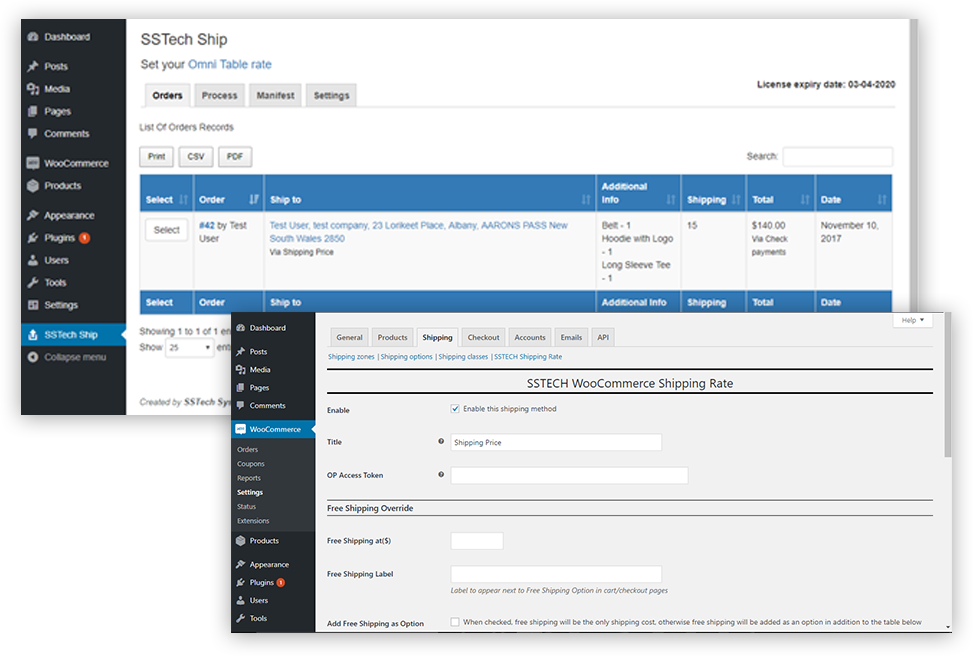Sort table by Shipping column header

pos(713,194)
